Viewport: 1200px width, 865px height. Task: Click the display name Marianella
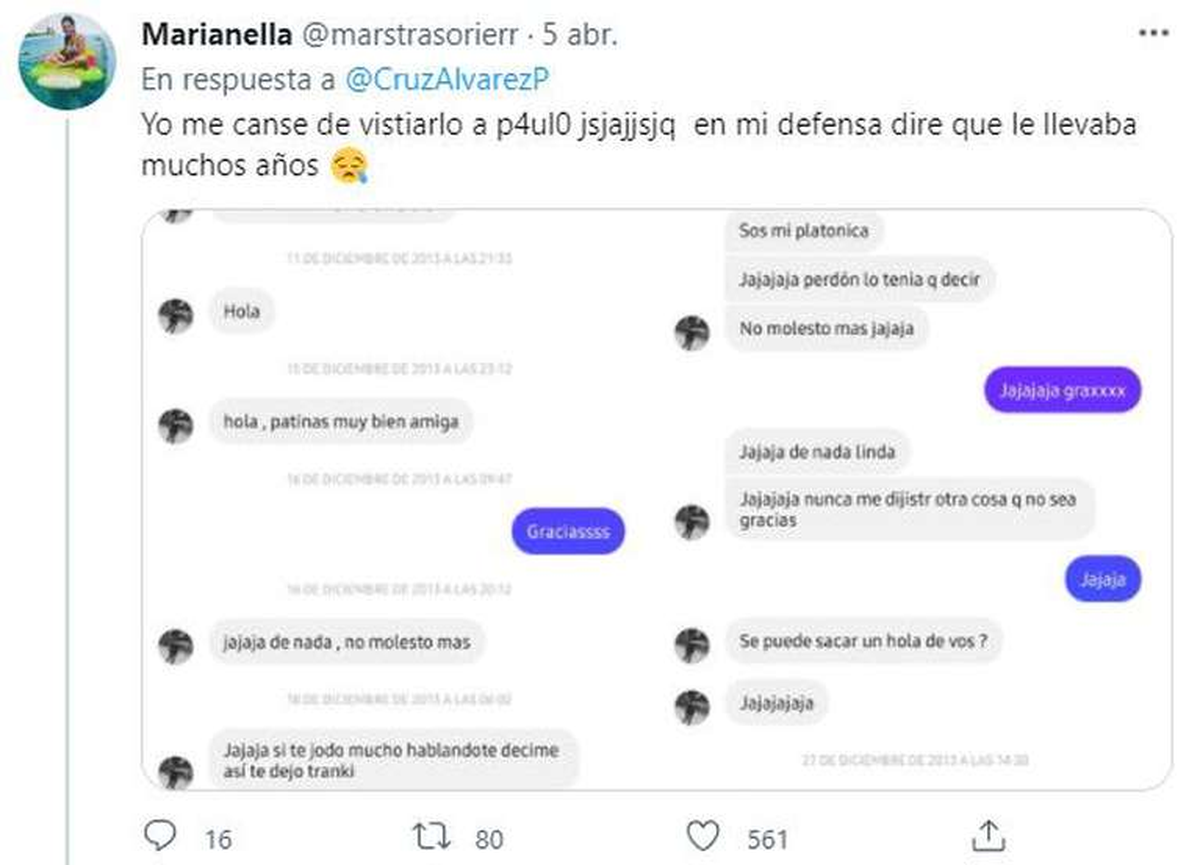pyautogui.click(x=217, y=34)
